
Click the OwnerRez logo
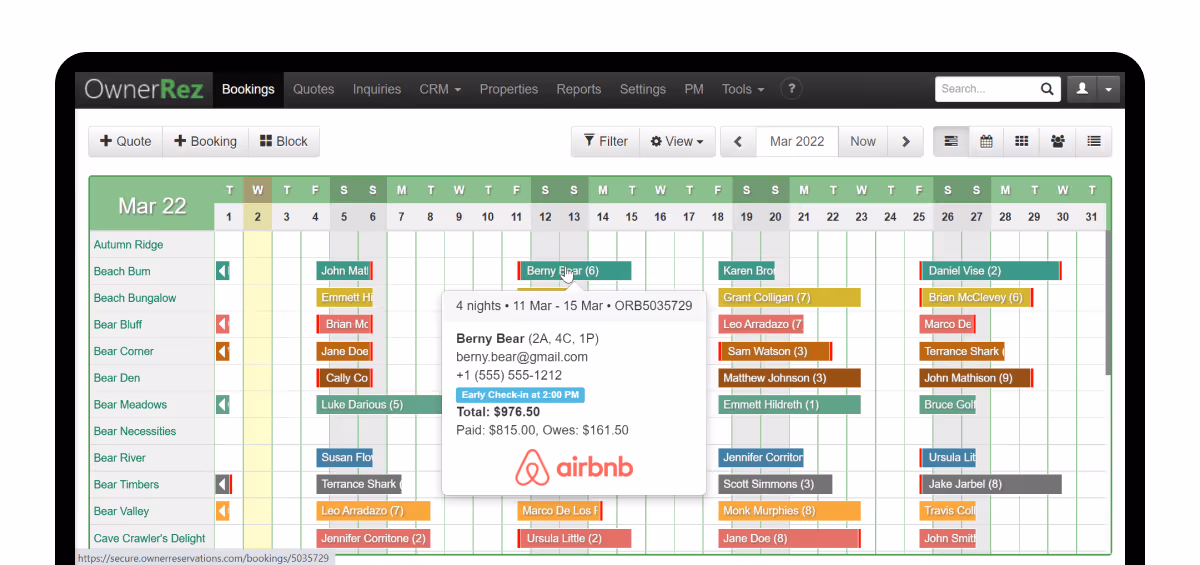point(144,89)
